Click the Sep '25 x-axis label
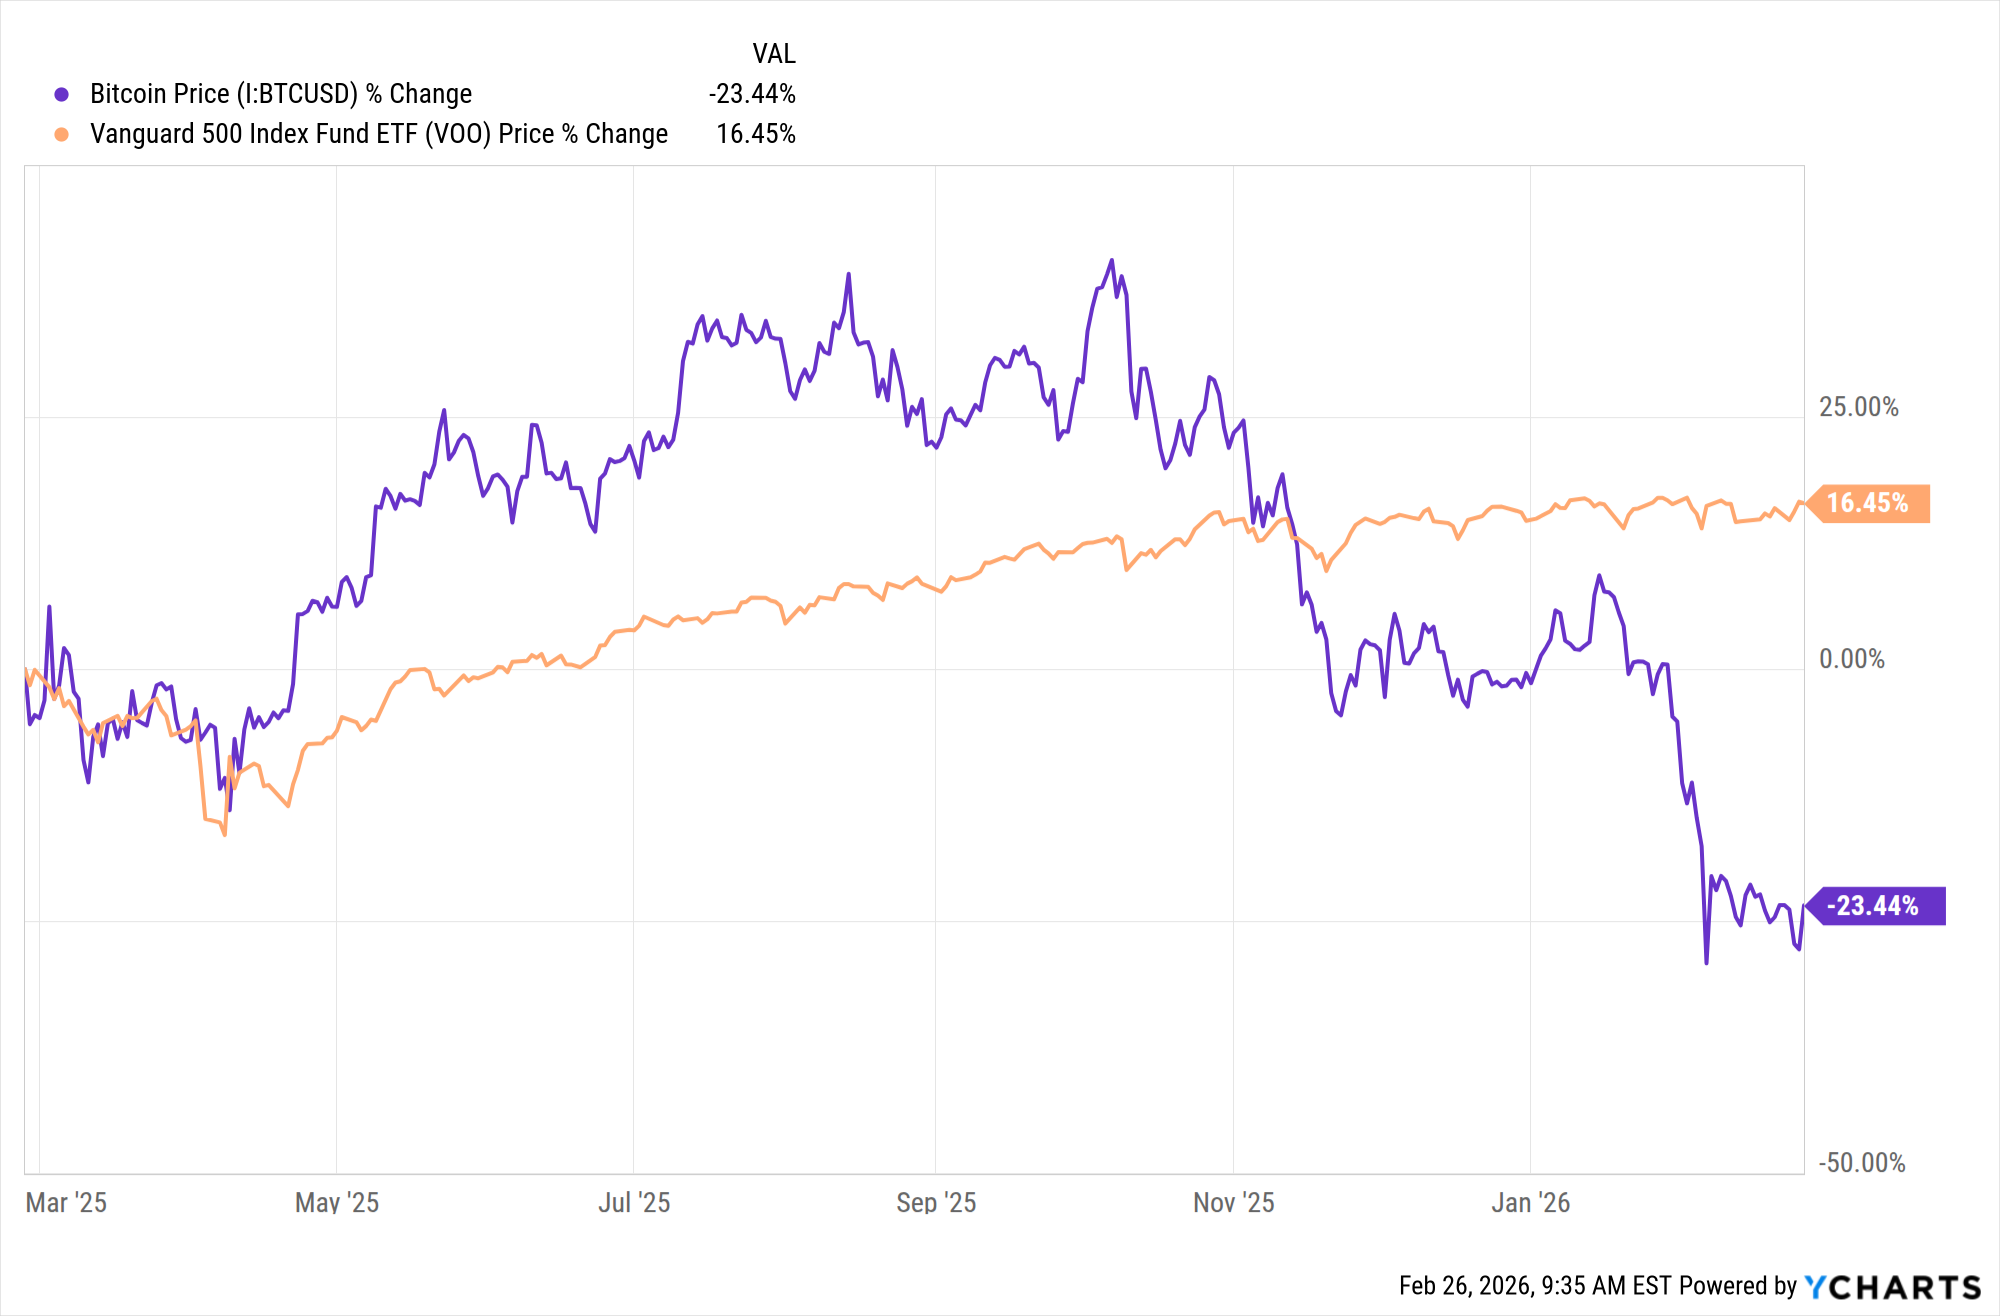 936,1202
